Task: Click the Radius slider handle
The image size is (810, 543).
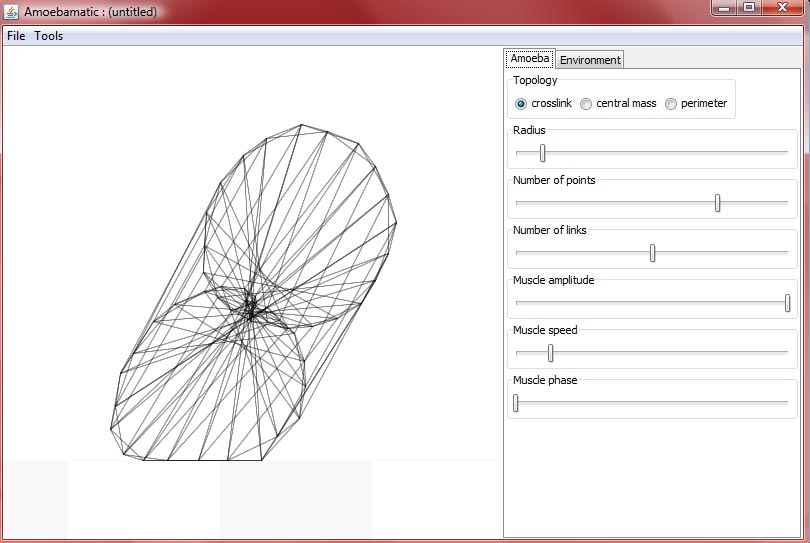Action: tap(542, 153)
